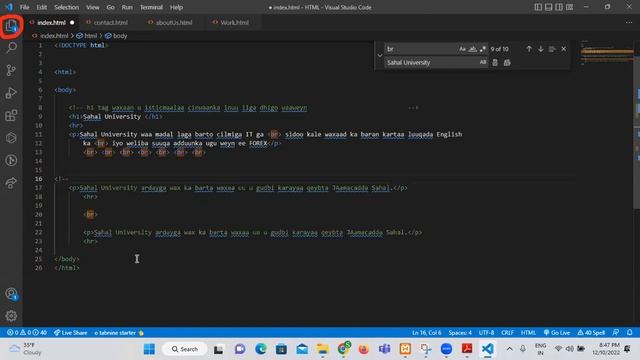Open the Search view in activity bar
Viewport: 640px width, 360px height.
(x=11, y=47)
